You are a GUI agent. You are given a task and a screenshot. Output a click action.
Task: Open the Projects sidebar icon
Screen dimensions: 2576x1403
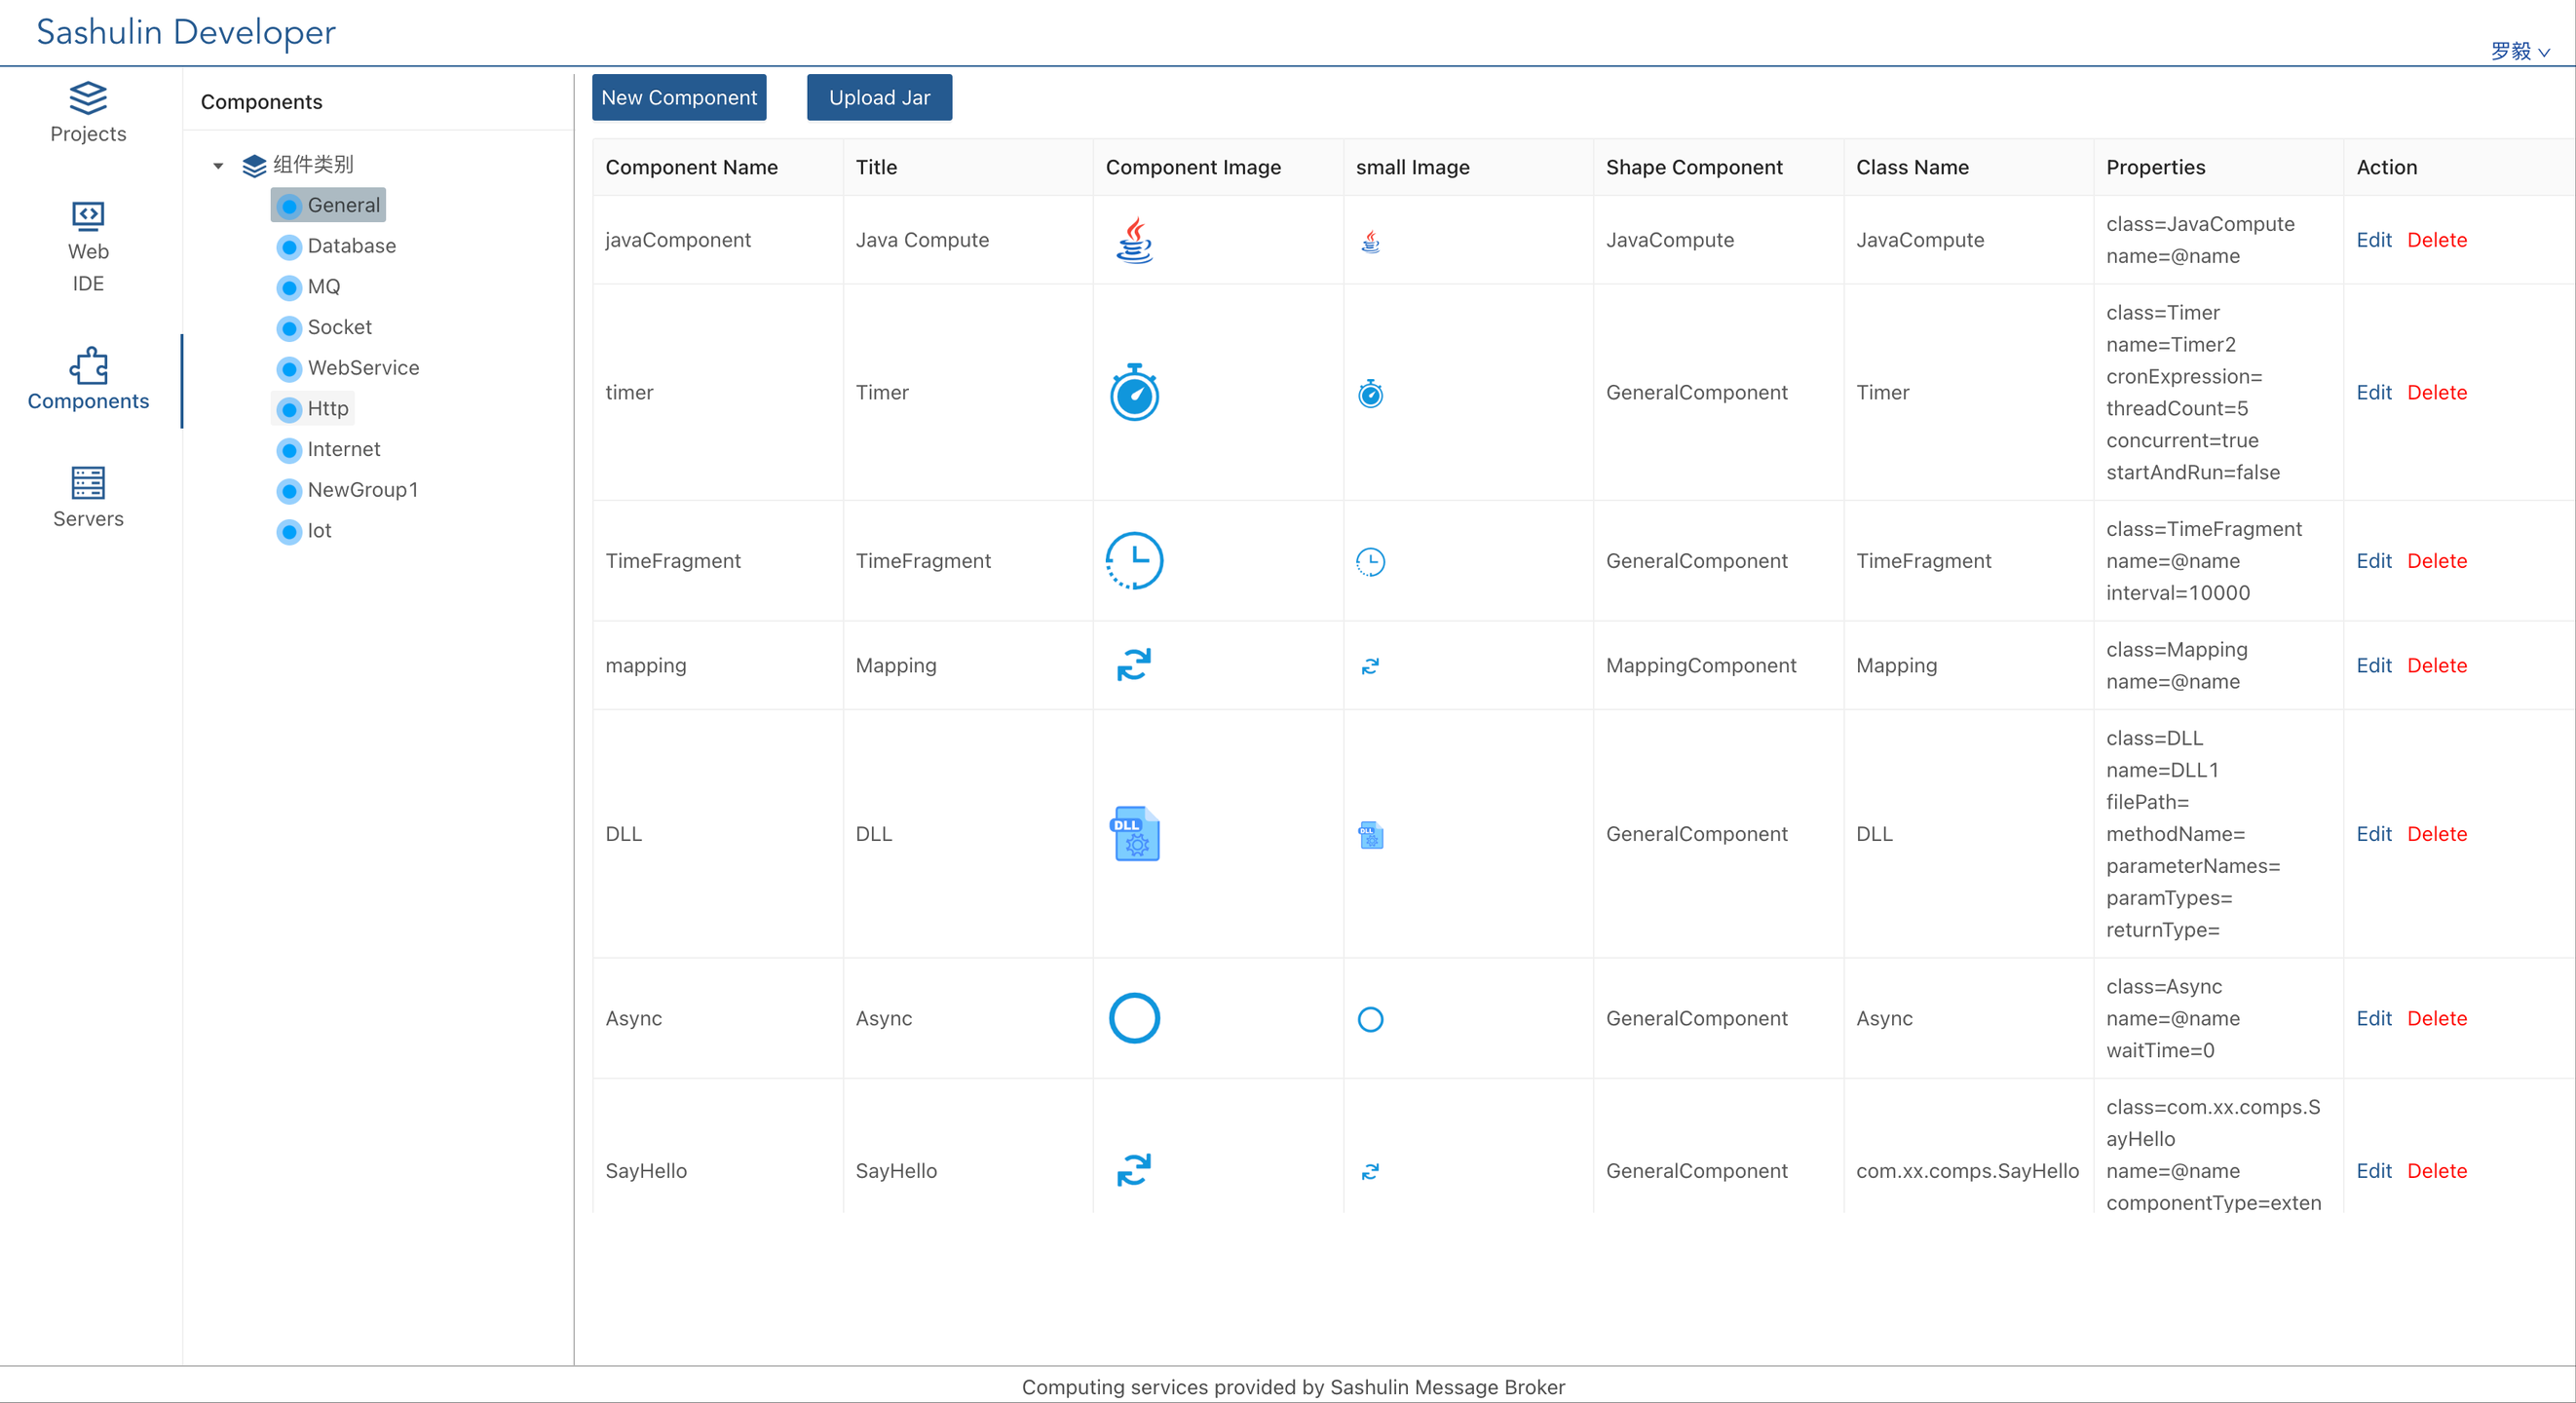click(x=88, y=98)
